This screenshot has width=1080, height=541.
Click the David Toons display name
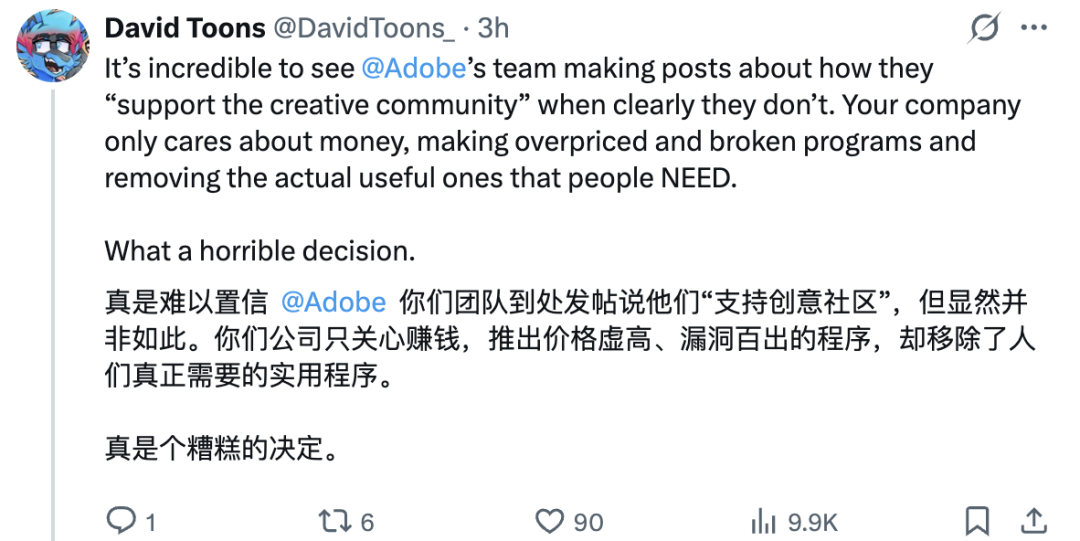[185, 28]
